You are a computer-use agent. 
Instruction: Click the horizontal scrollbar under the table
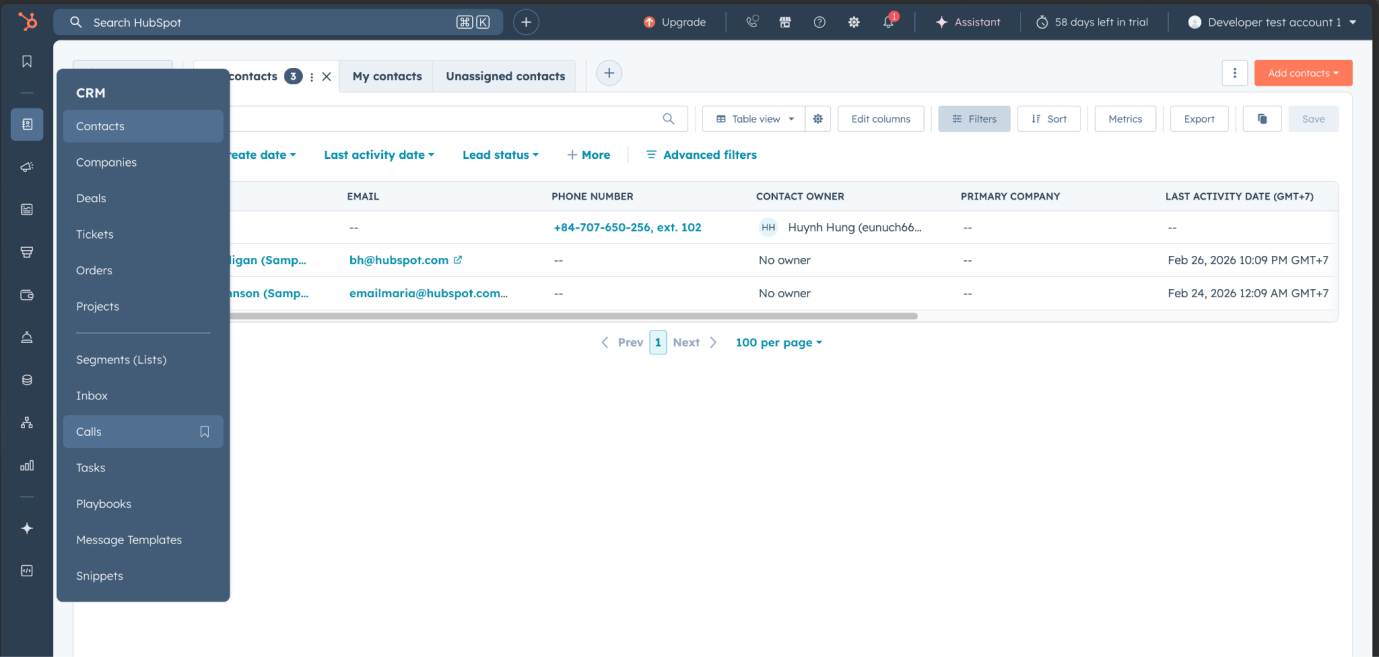coord(573,316)
